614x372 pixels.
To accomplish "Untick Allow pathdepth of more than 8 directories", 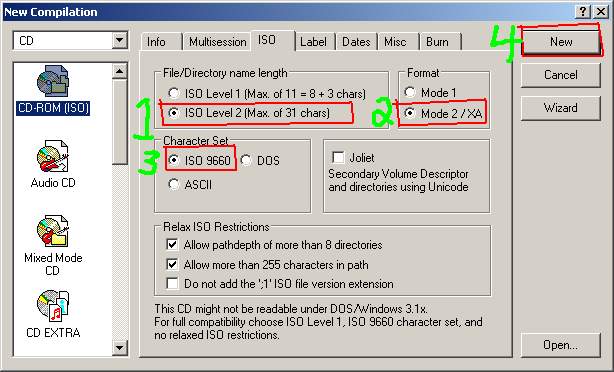I will click(172, 244).
